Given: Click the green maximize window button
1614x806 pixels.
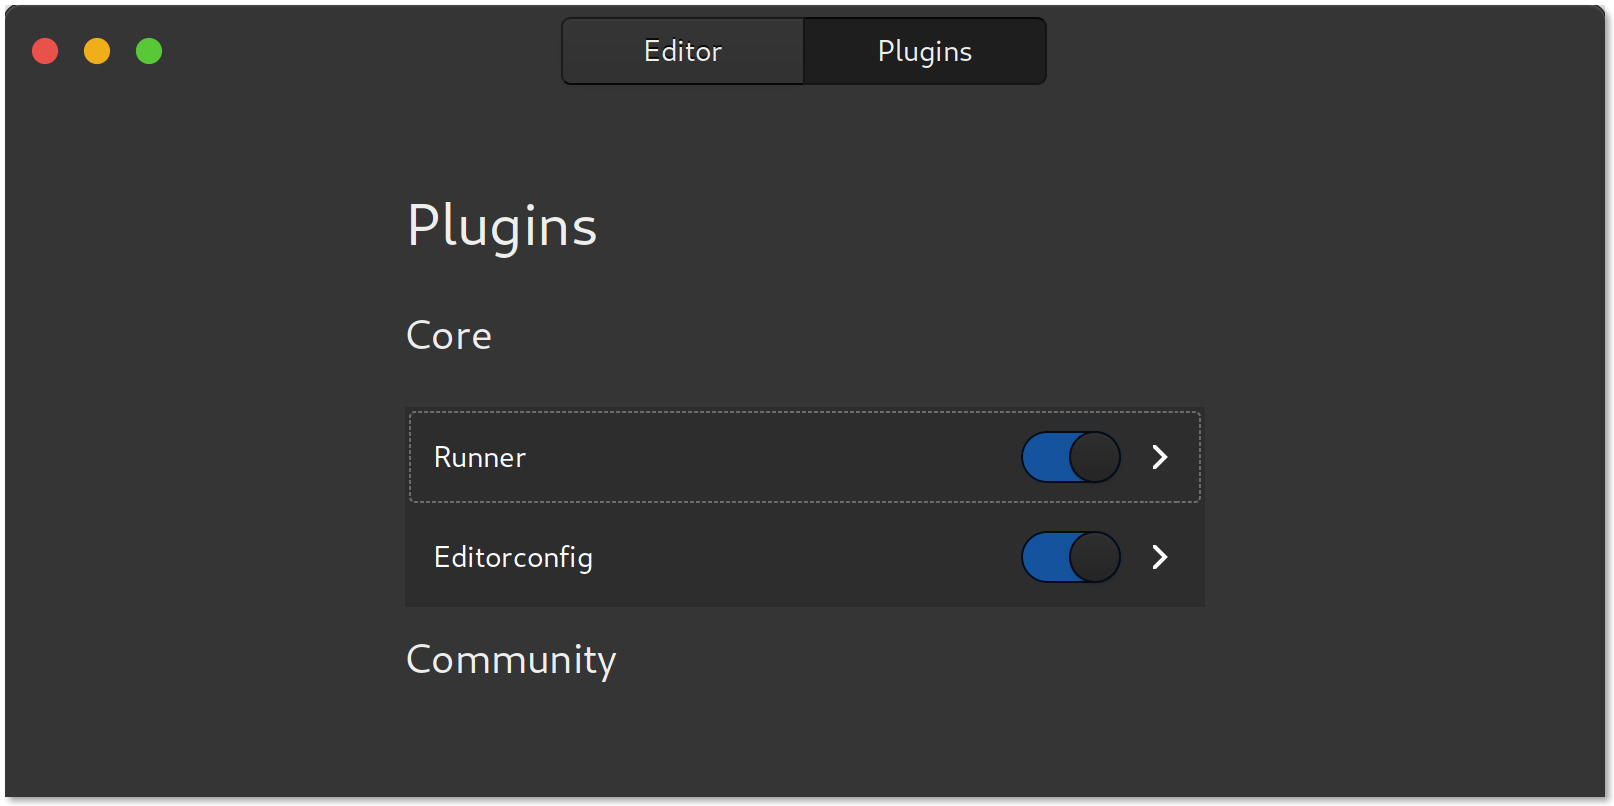Looking at the screenshot, I should click(149, 51).
